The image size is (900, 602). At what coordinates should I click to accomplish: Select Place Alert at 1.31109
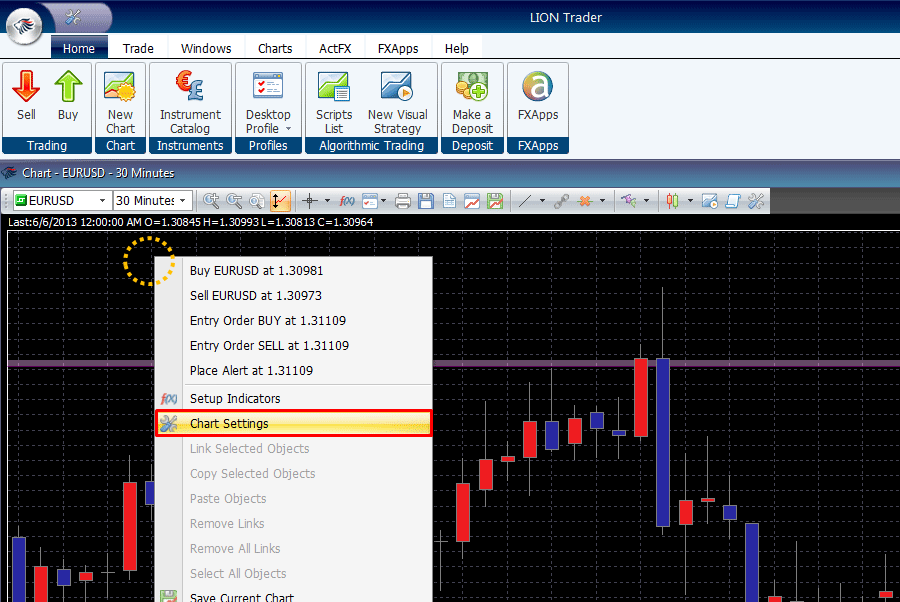tap(294, 370)
